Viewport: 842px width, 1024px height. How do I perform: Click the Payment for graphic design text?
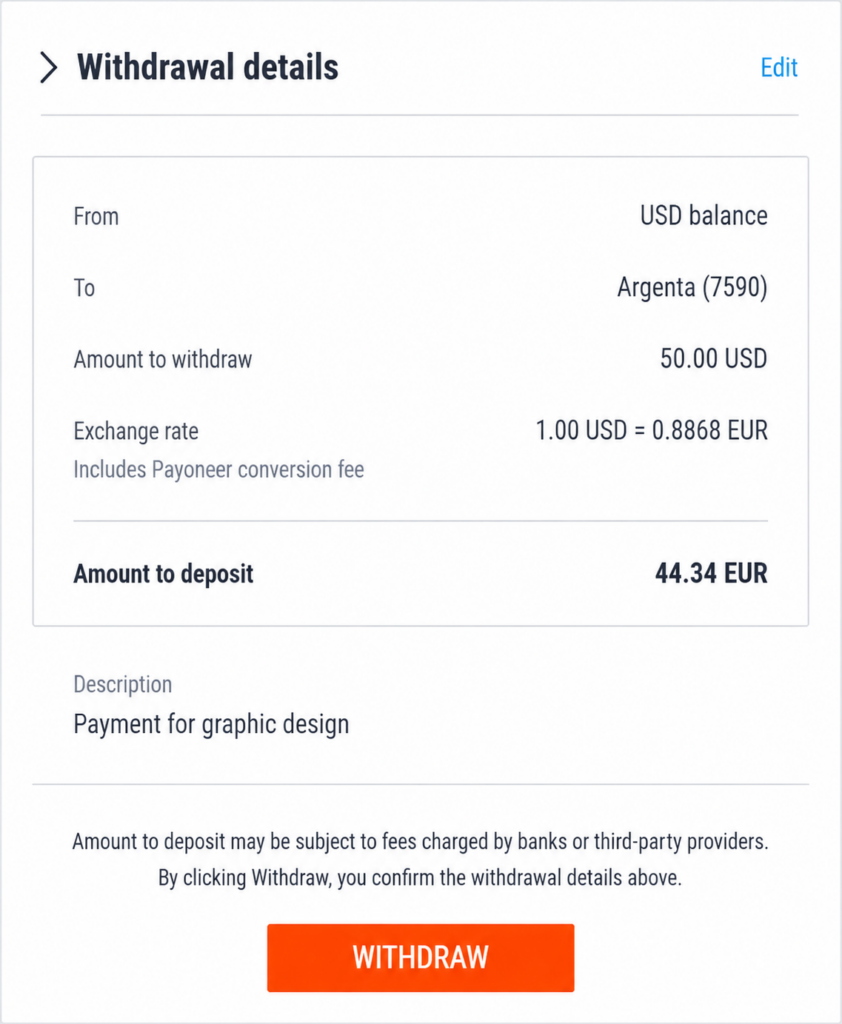pos(211,724)
